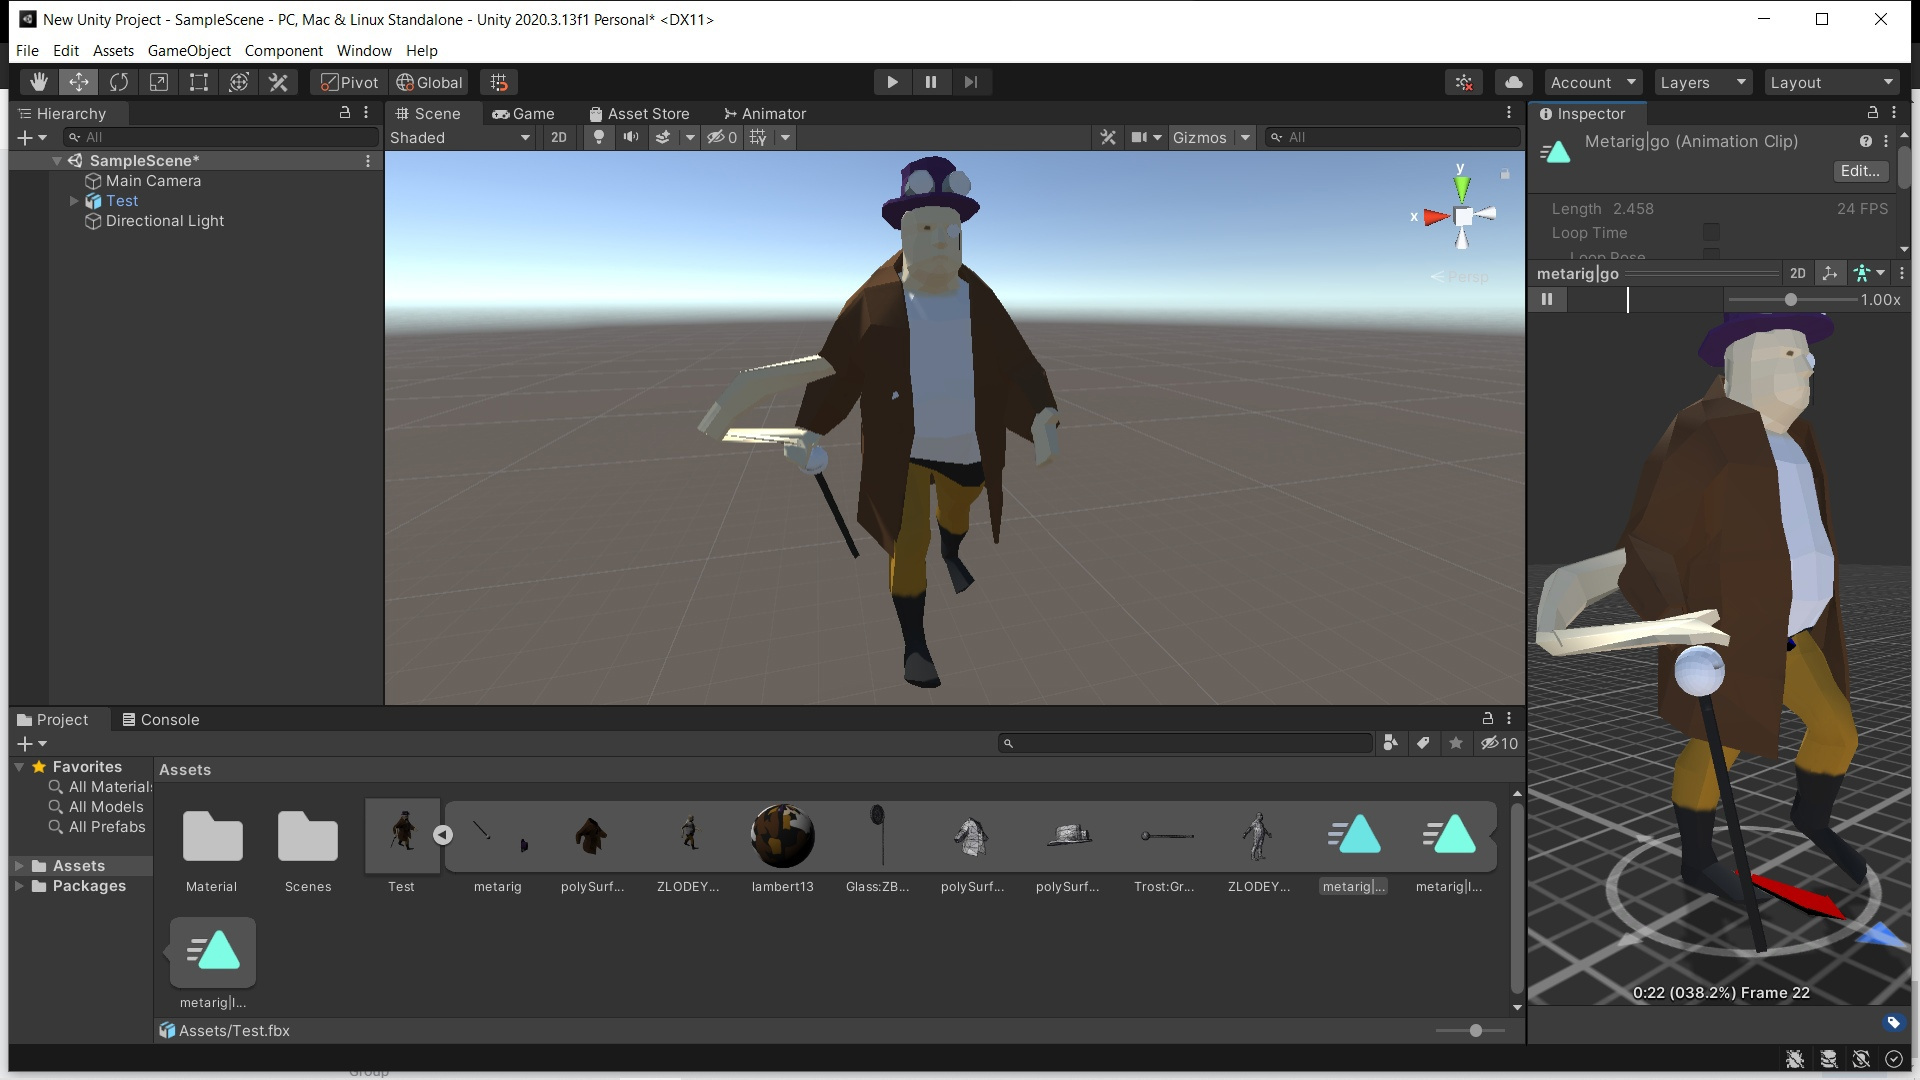The image size is (1920, 1080).
Task: Switch to the Animator tab
Action: (765, 114)
